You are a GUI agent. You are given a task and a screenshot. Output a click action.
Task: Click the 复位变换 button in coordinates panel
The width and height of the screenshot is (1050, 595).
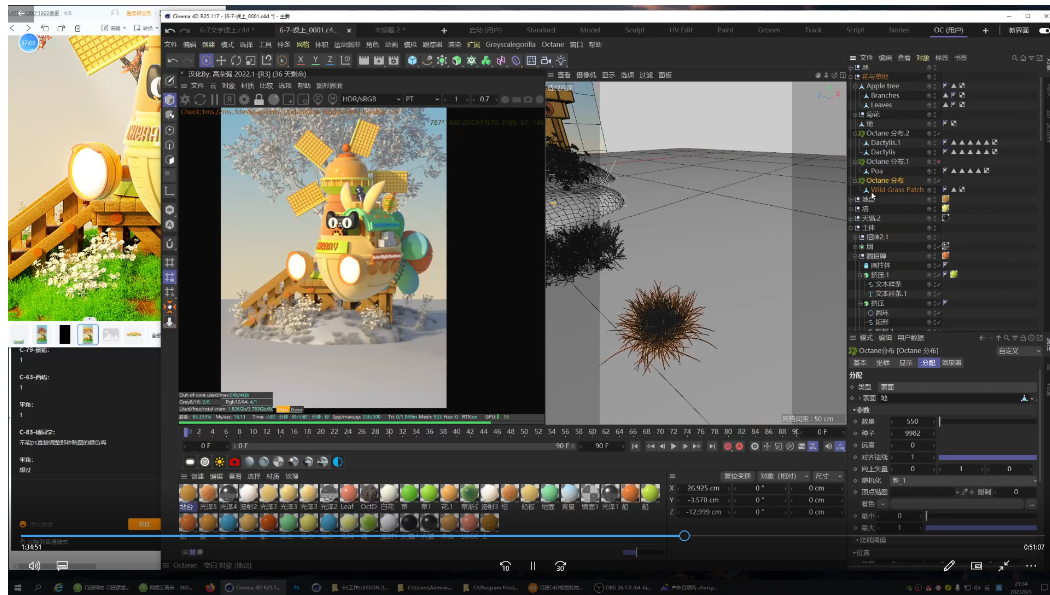click(737, 476)
